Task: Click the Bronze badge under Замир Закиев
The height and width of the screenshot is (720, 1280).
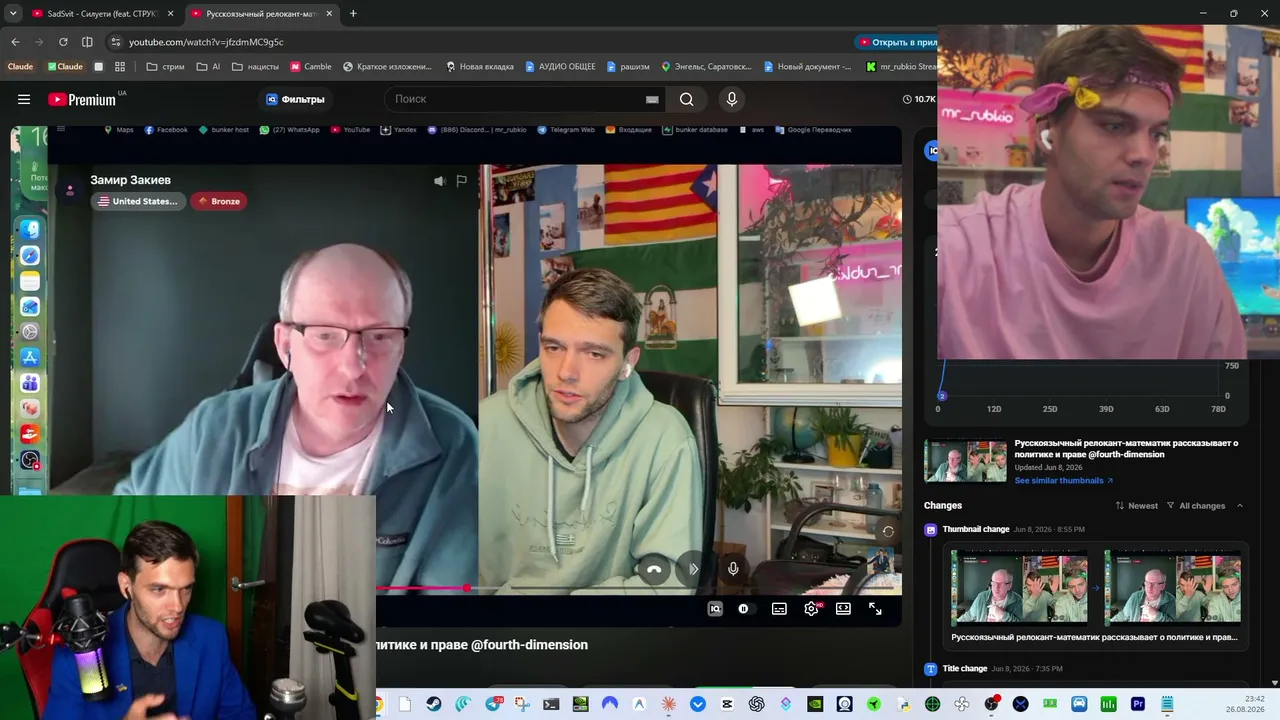Action: (x=219, y=201)
